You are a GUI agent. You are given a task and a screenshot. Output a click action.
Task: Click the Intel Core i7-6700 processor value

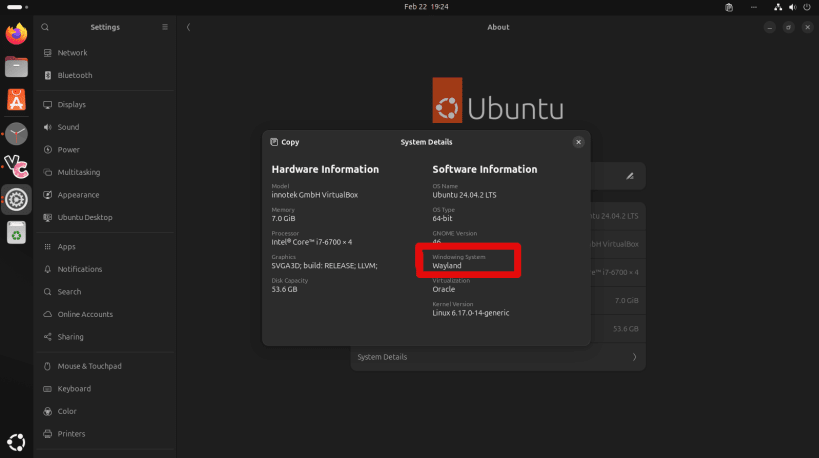311,242
